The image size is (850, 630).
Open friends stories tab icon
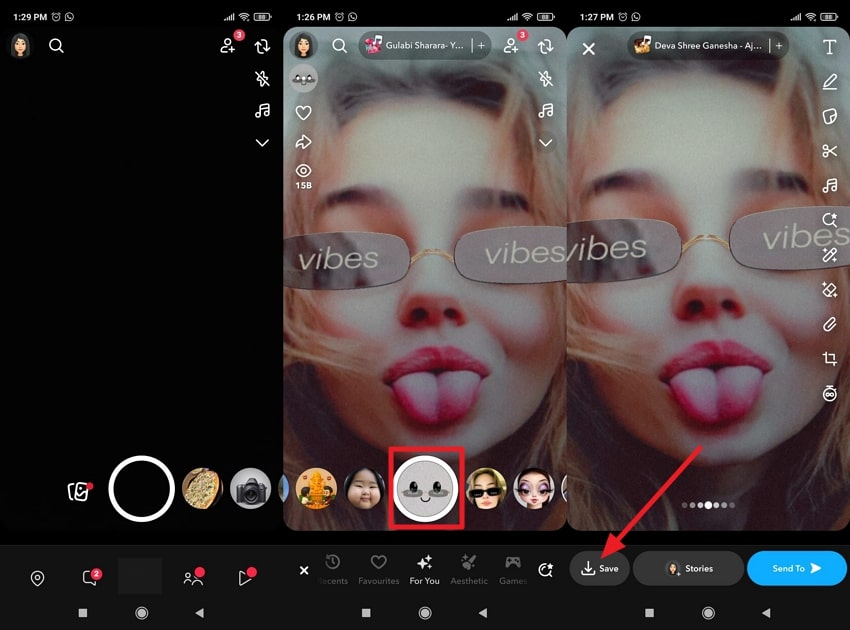193,577
